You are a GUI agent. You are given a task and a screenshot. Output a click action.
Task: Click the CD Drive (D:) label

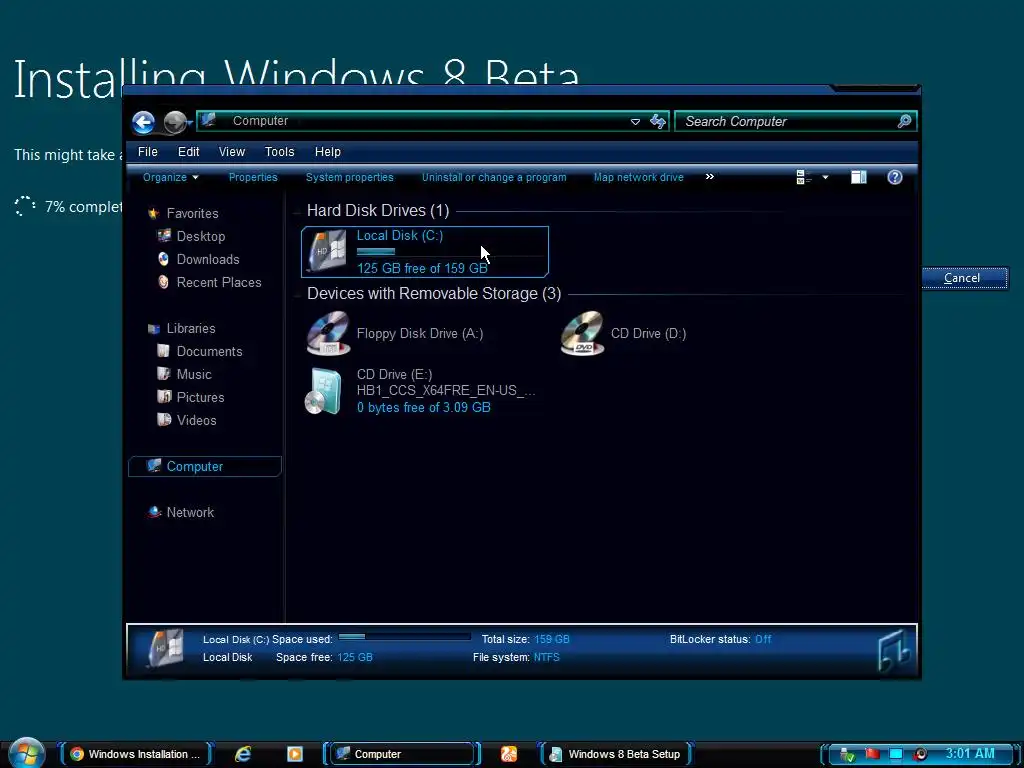click(x=648, y=334)
